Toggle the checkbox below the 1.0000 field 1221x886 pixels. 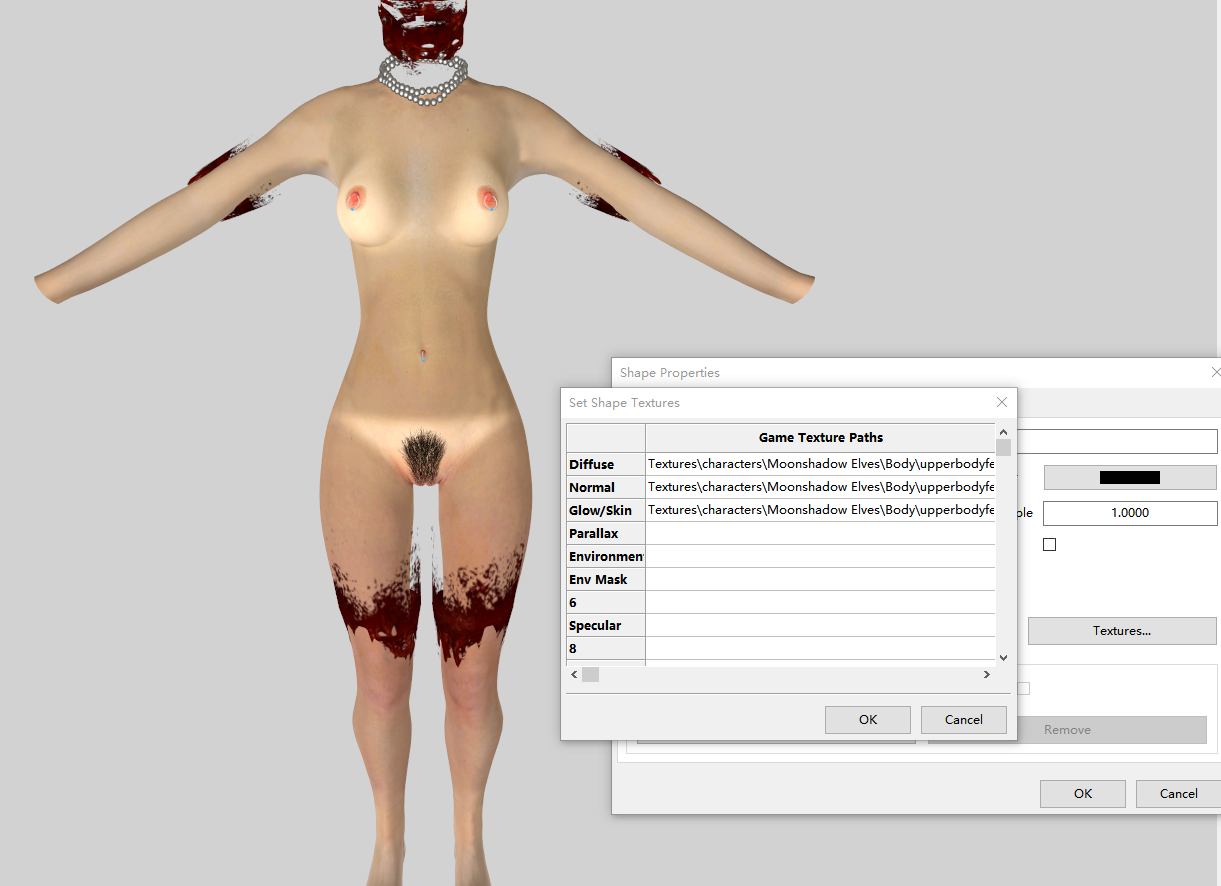click(1049, 544)
